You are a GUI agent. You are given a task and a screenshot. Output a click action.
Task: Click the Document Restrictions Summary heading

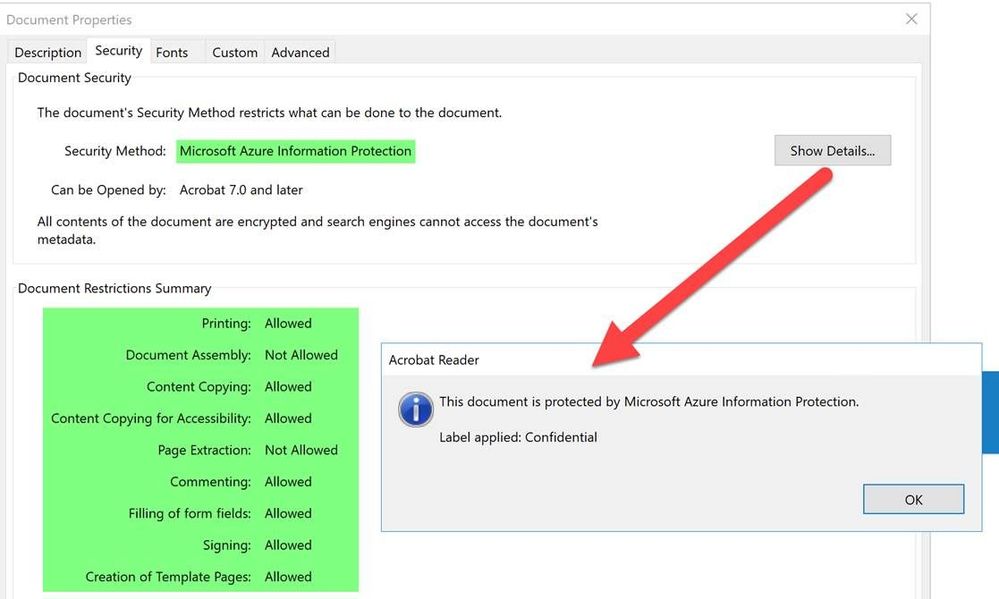point(114,288)
